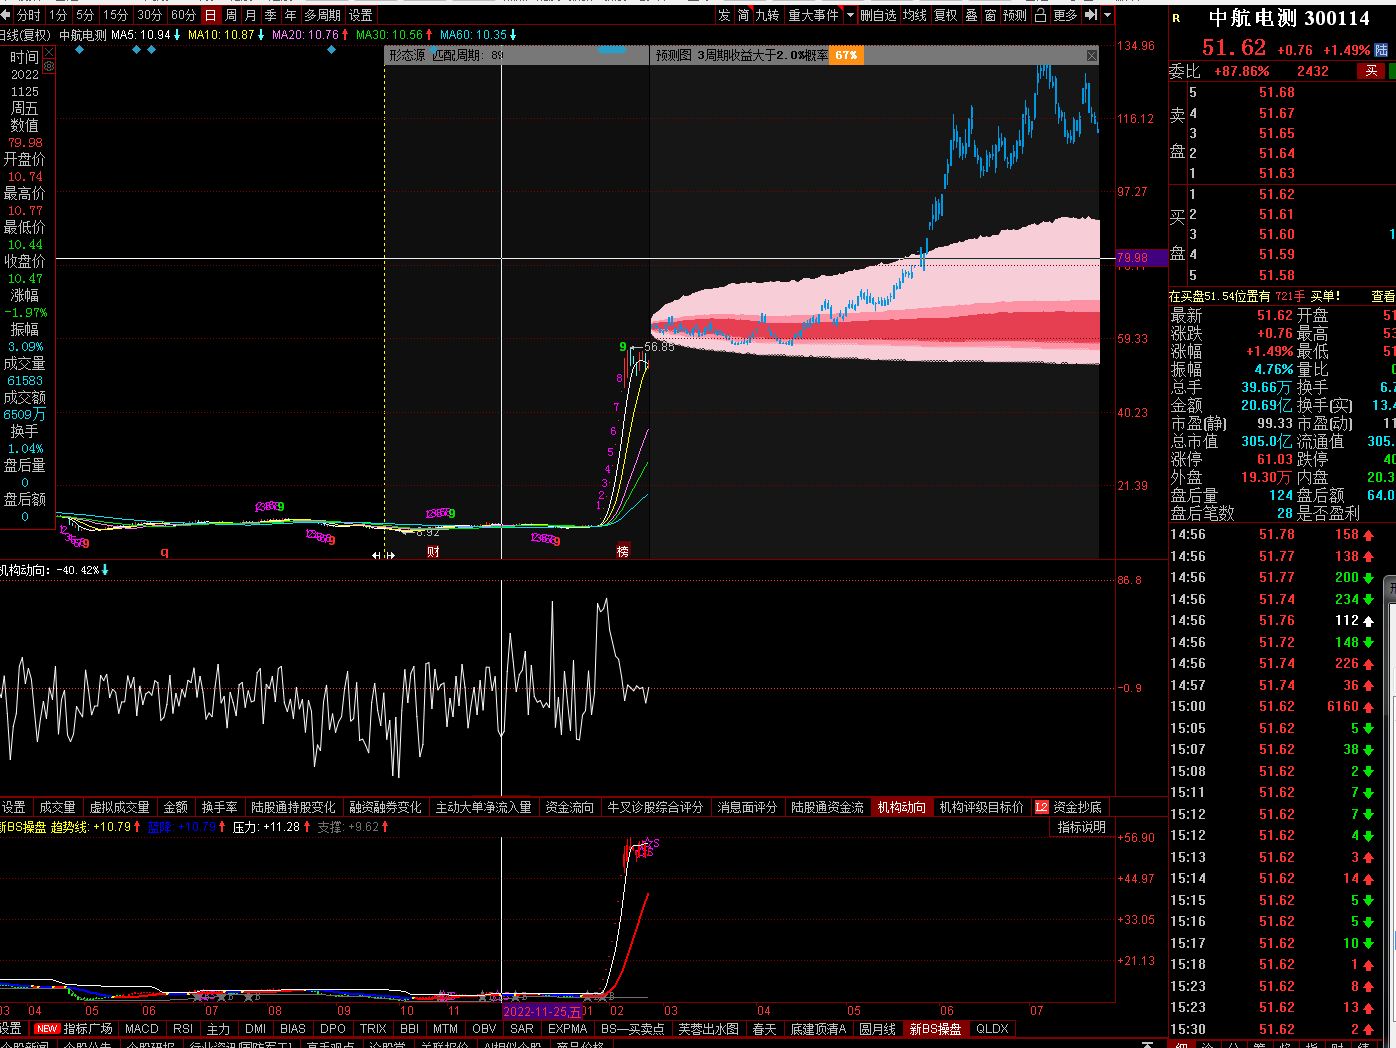1396x1048 pixels.
Task: Open the 更多 more menu
Action: [x=1065, y=15]
